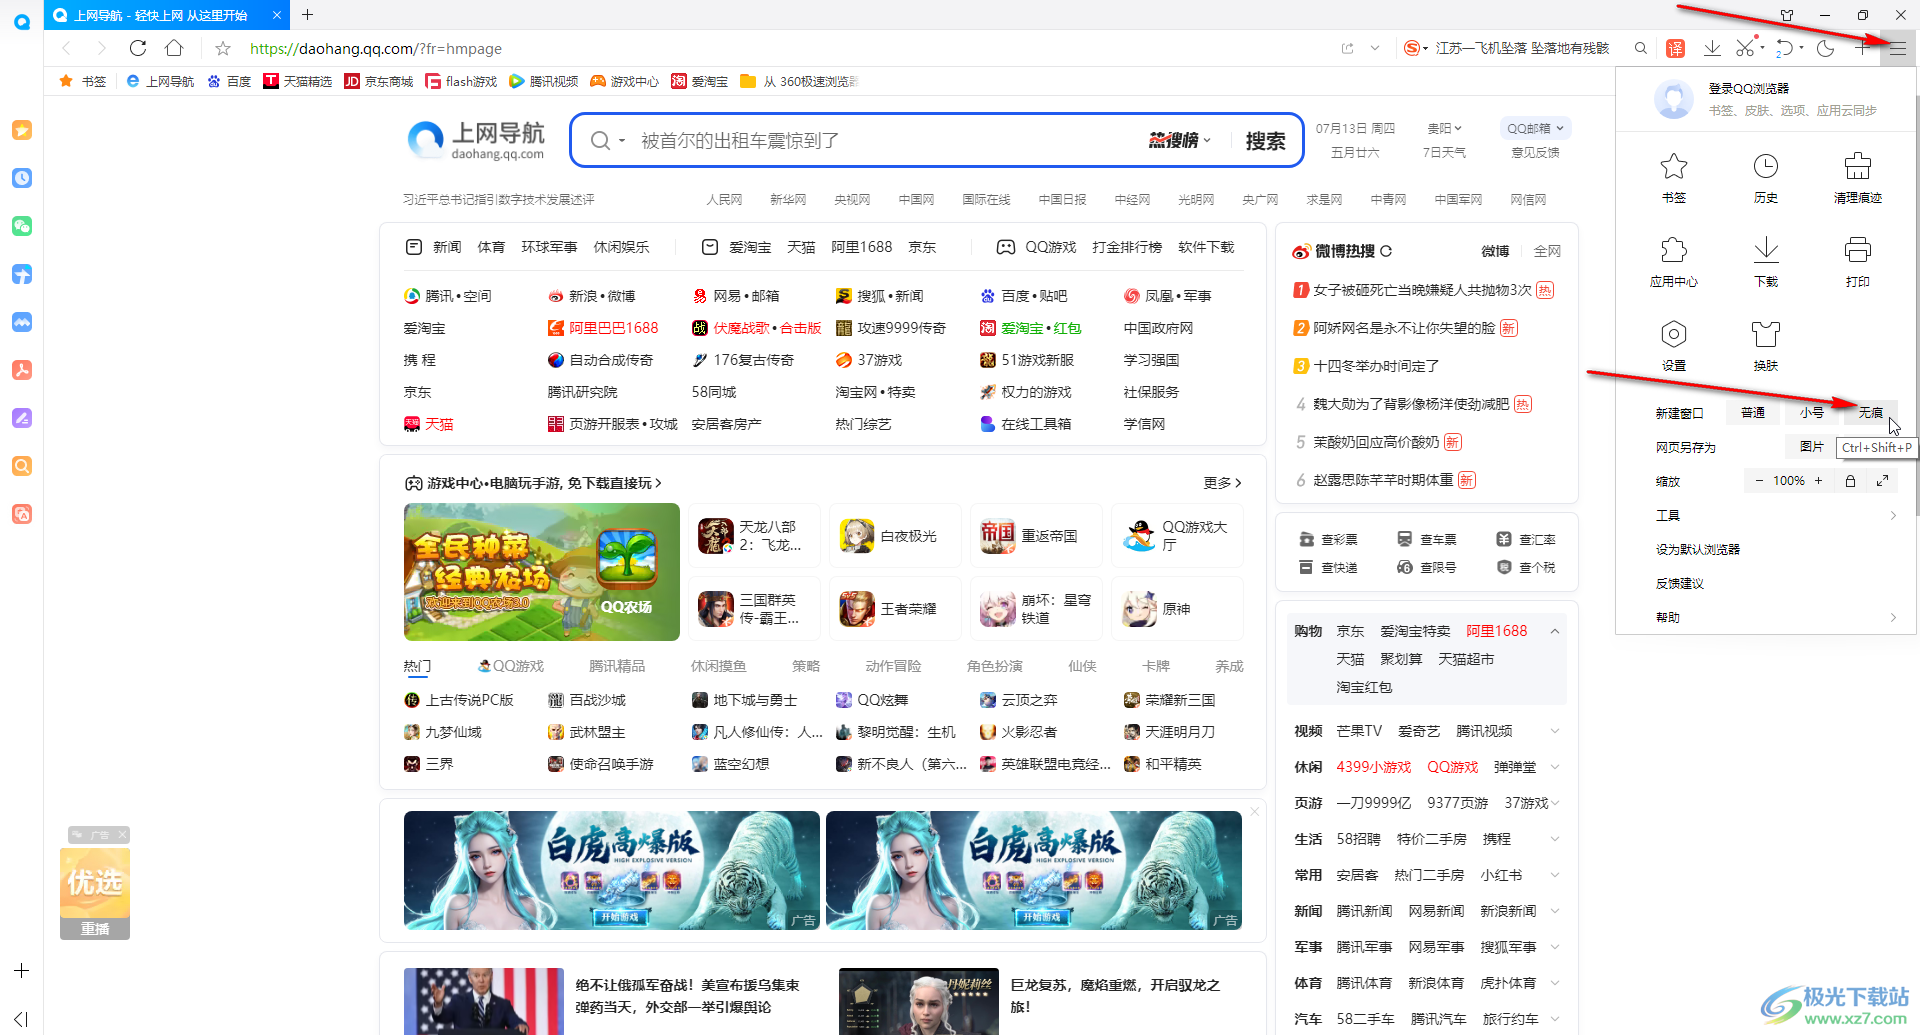This screenshot has width=1920, height=1035.
Task: Collapse the 购物 category chevron
Action: point(1555,631)
